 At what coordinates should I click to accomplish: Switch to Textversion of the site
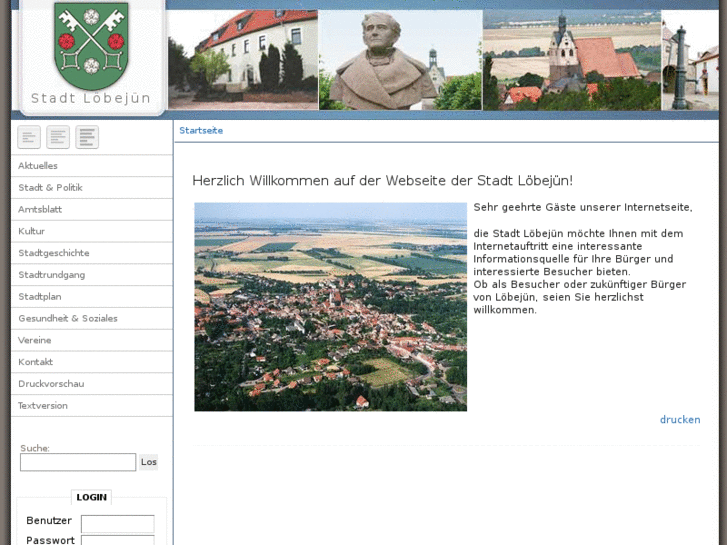(43, 406)
